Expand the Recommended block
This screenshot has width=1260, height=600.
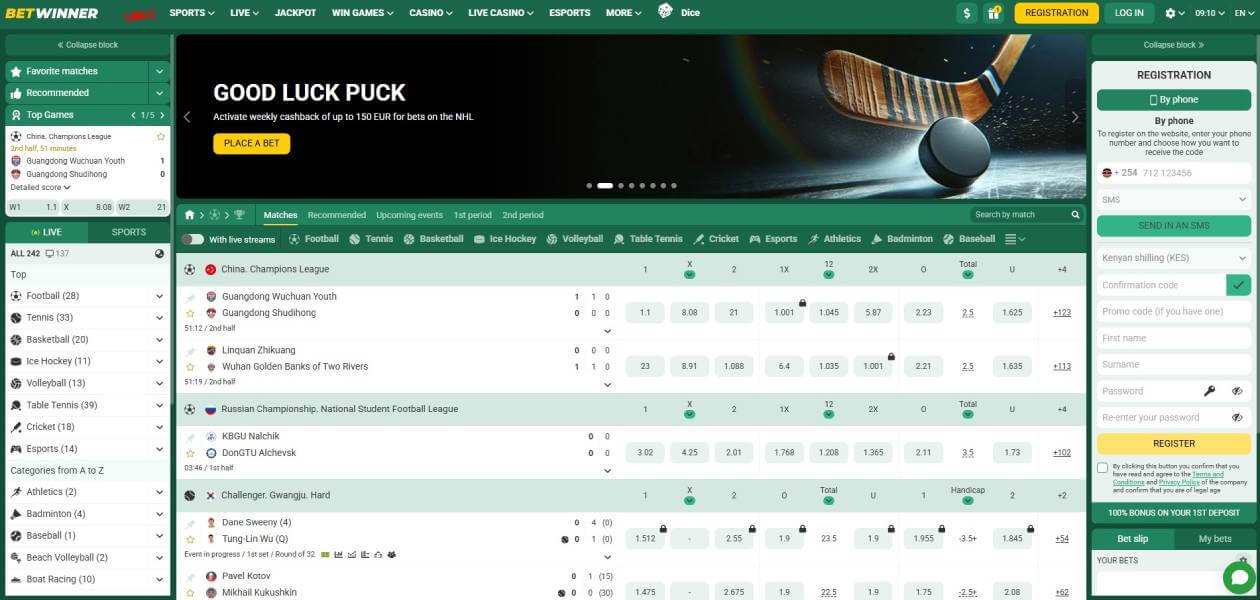coord(159,93)
